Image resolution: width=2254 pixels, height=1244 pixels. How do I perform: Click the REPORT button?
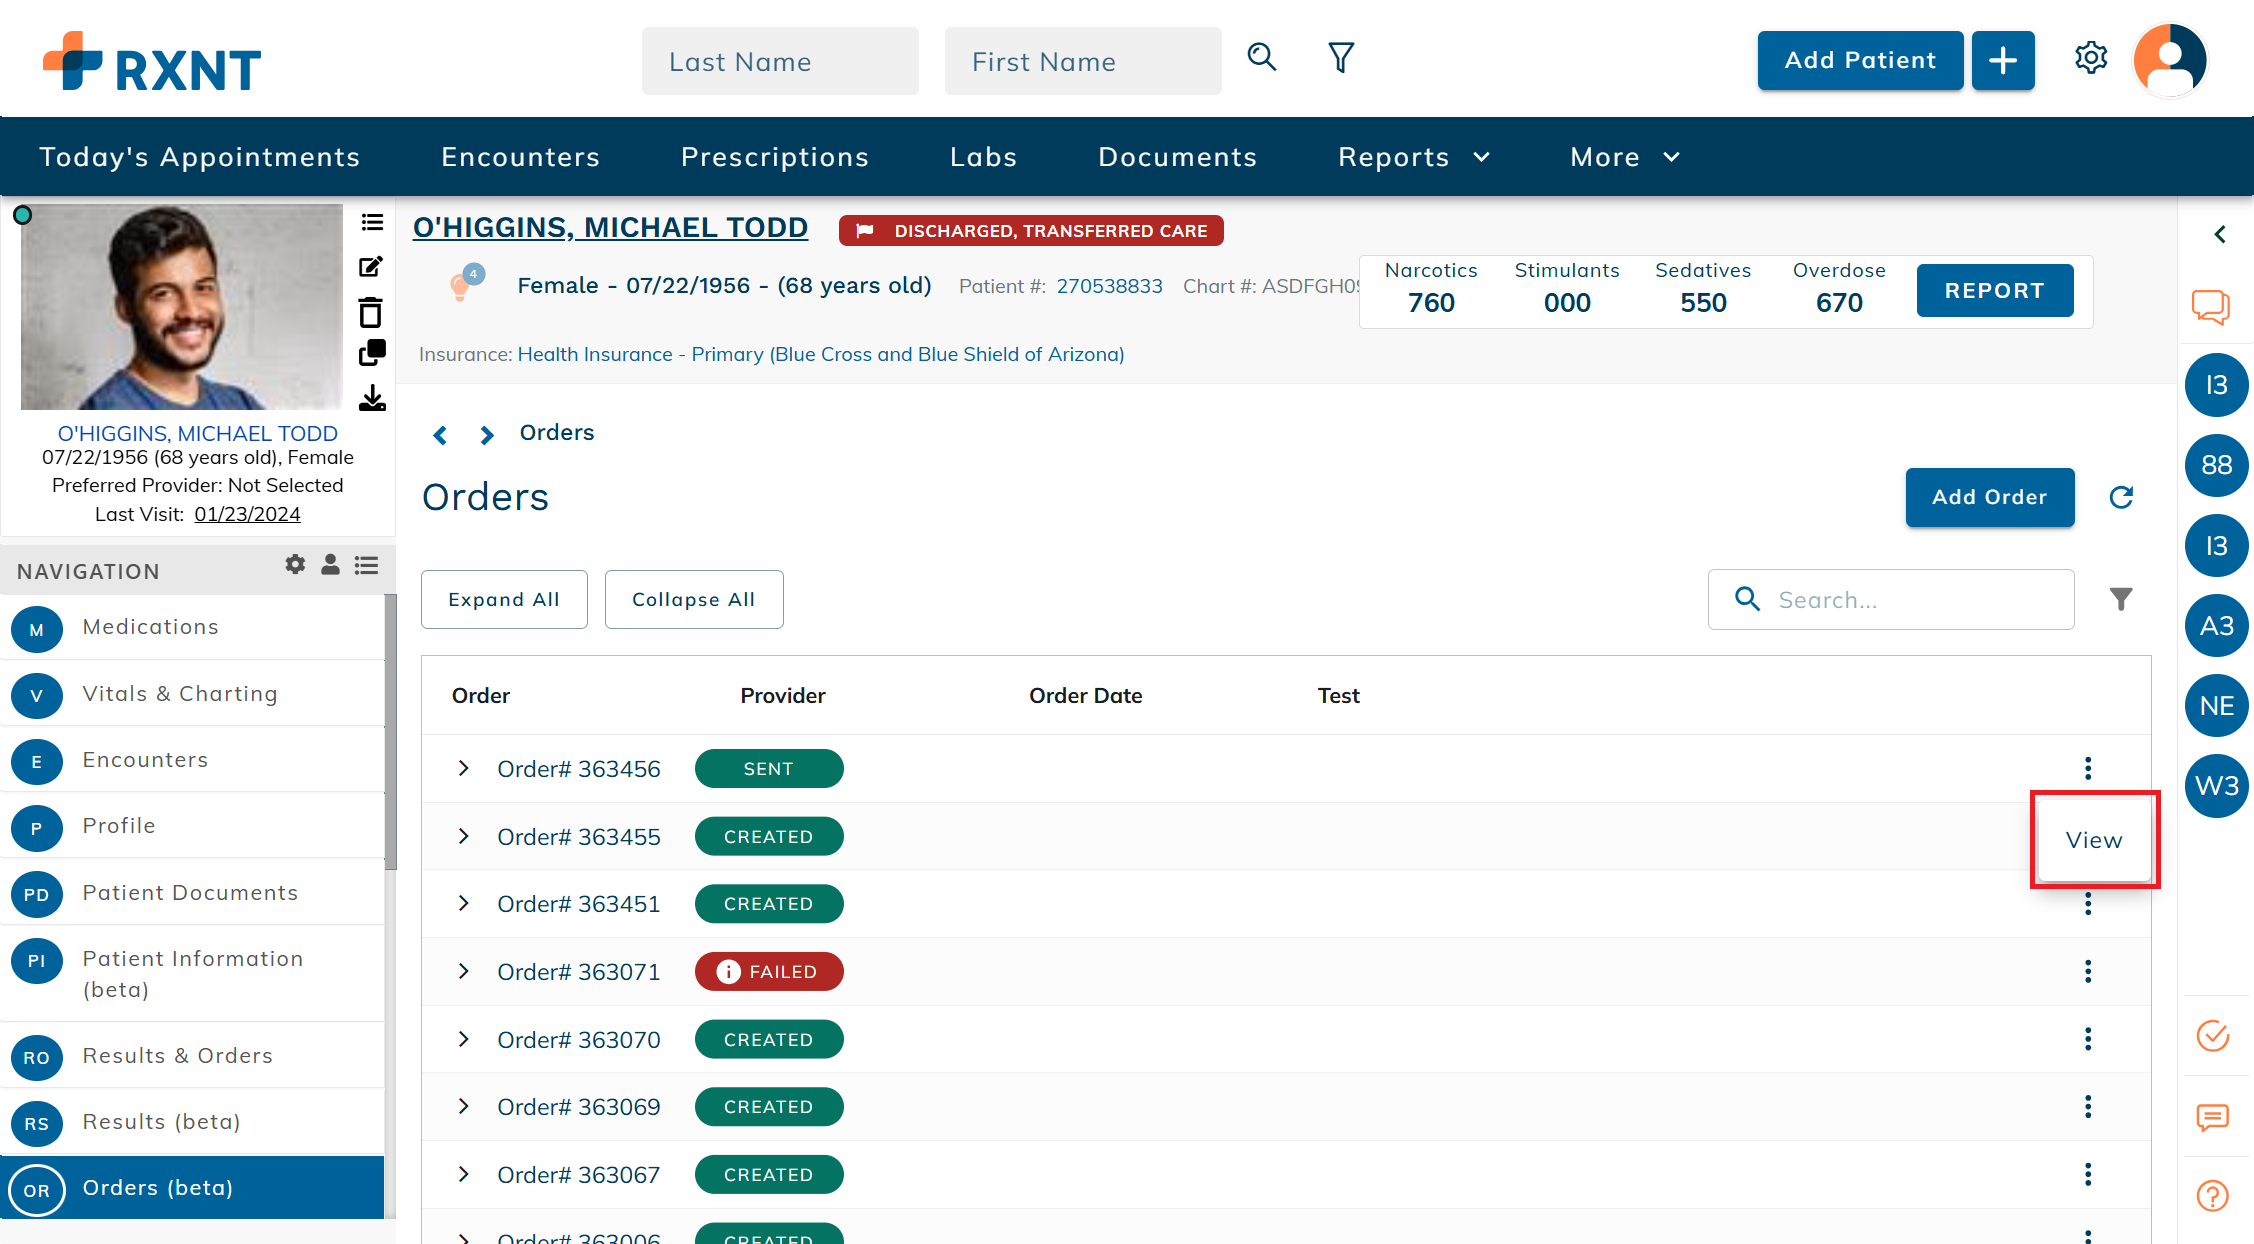click(1995, 290)
